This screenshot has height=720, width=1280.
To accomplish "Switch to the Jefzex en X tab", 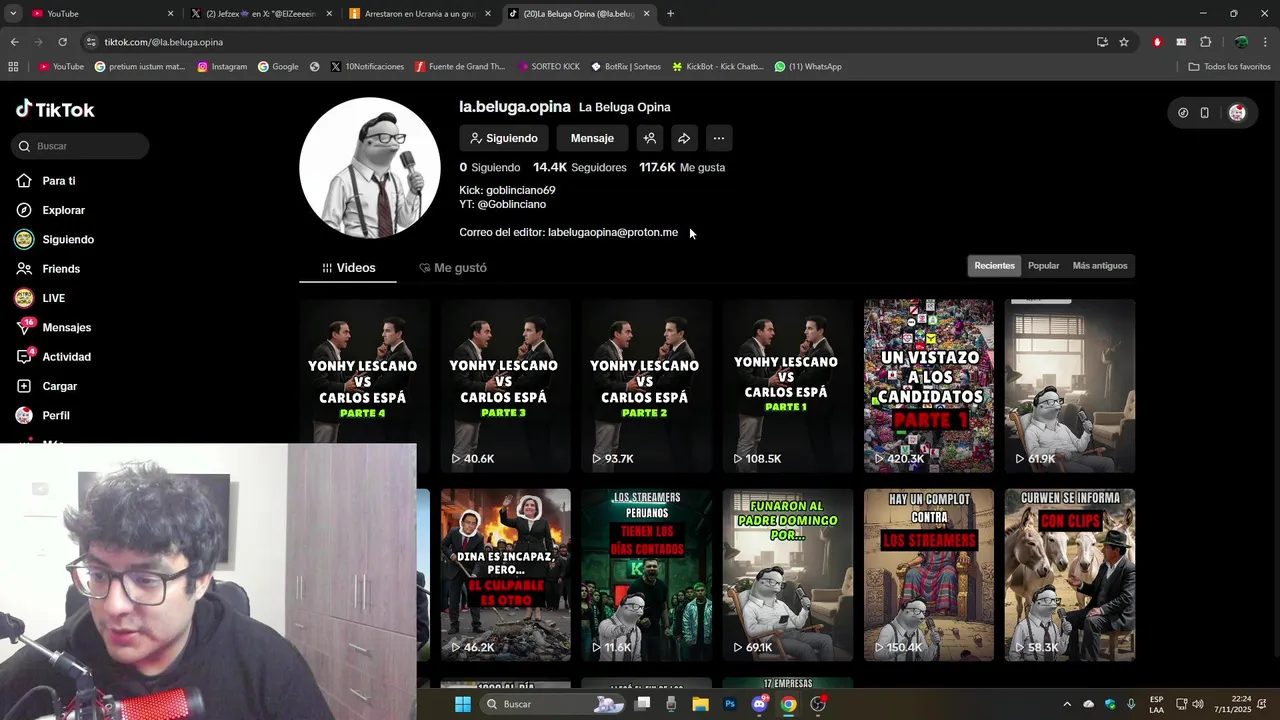I will pos(260,13).
